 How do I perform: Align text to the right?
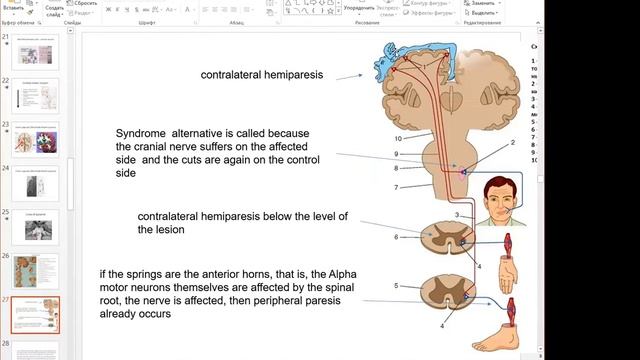(224, 9)
